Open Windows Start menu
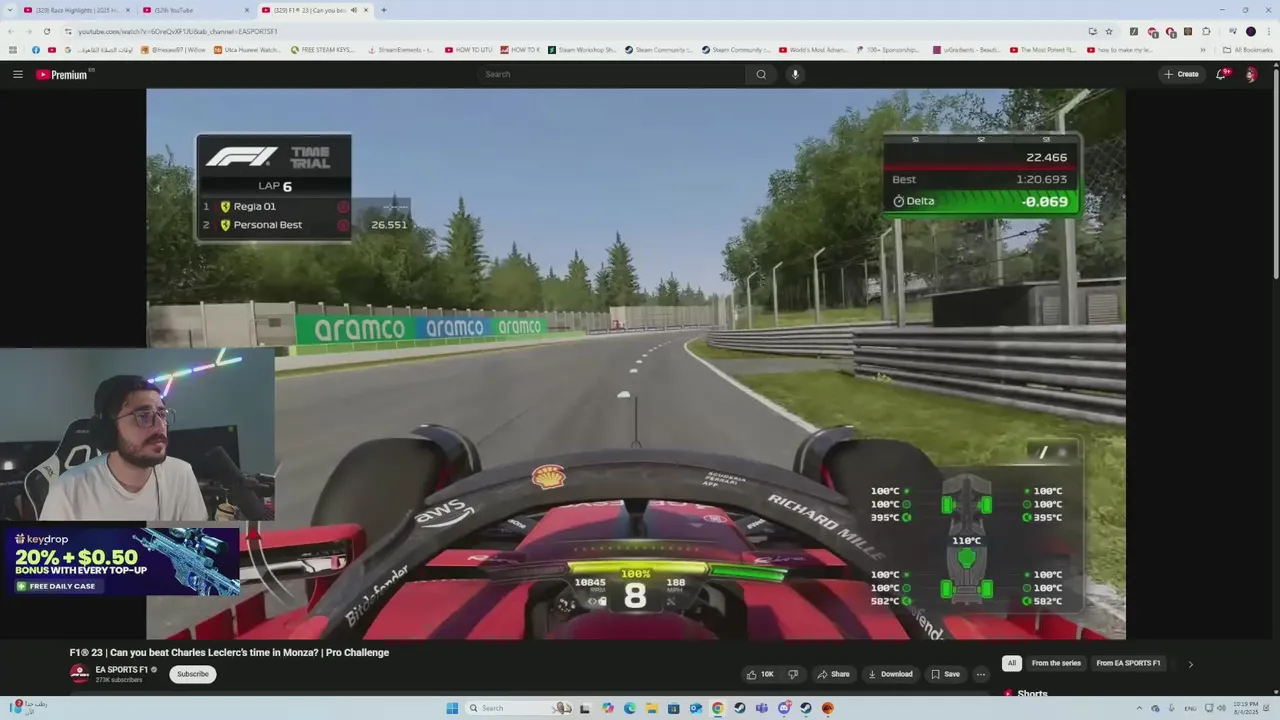 pos(452,708)
